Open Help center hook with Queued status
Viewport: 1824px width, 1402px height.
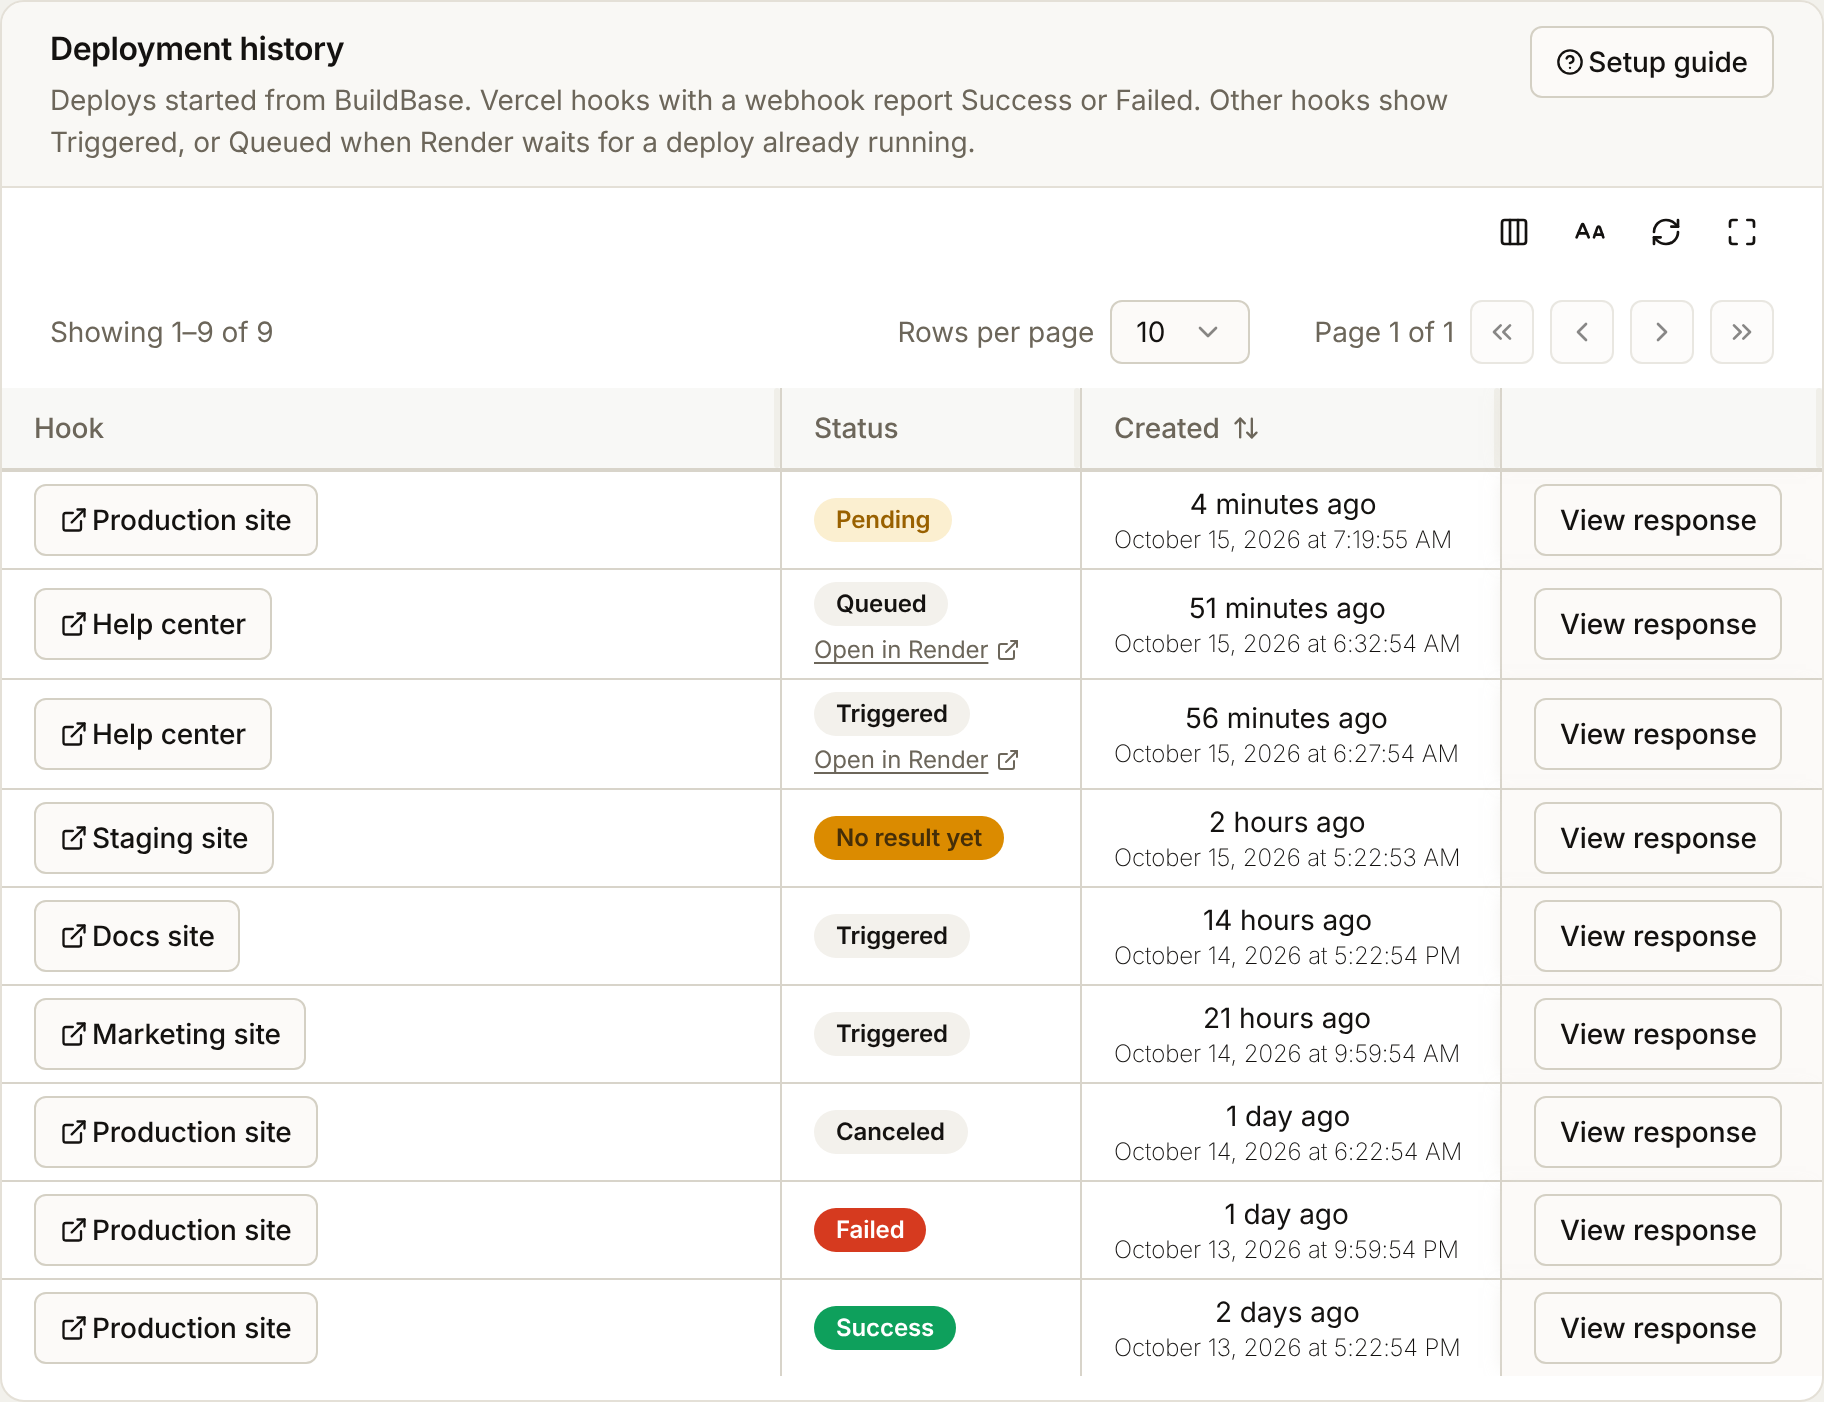click(x=153, y=624)
